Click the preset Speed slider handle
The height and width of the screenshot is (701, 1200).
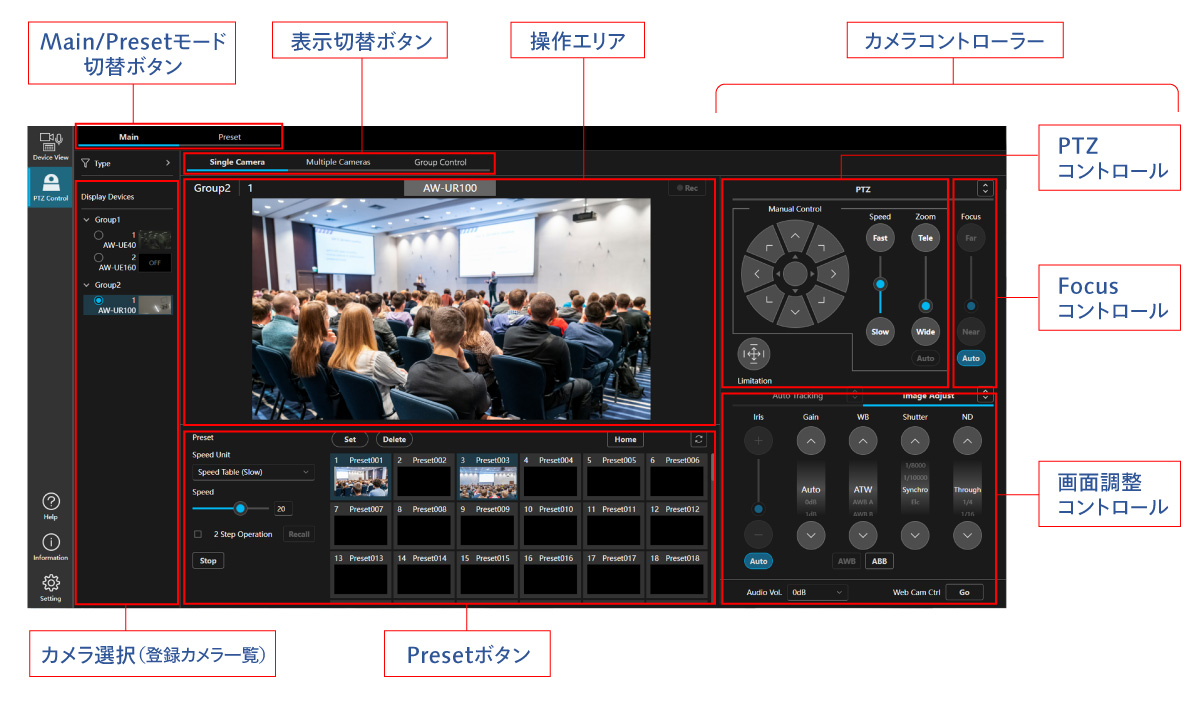(240, 508)
